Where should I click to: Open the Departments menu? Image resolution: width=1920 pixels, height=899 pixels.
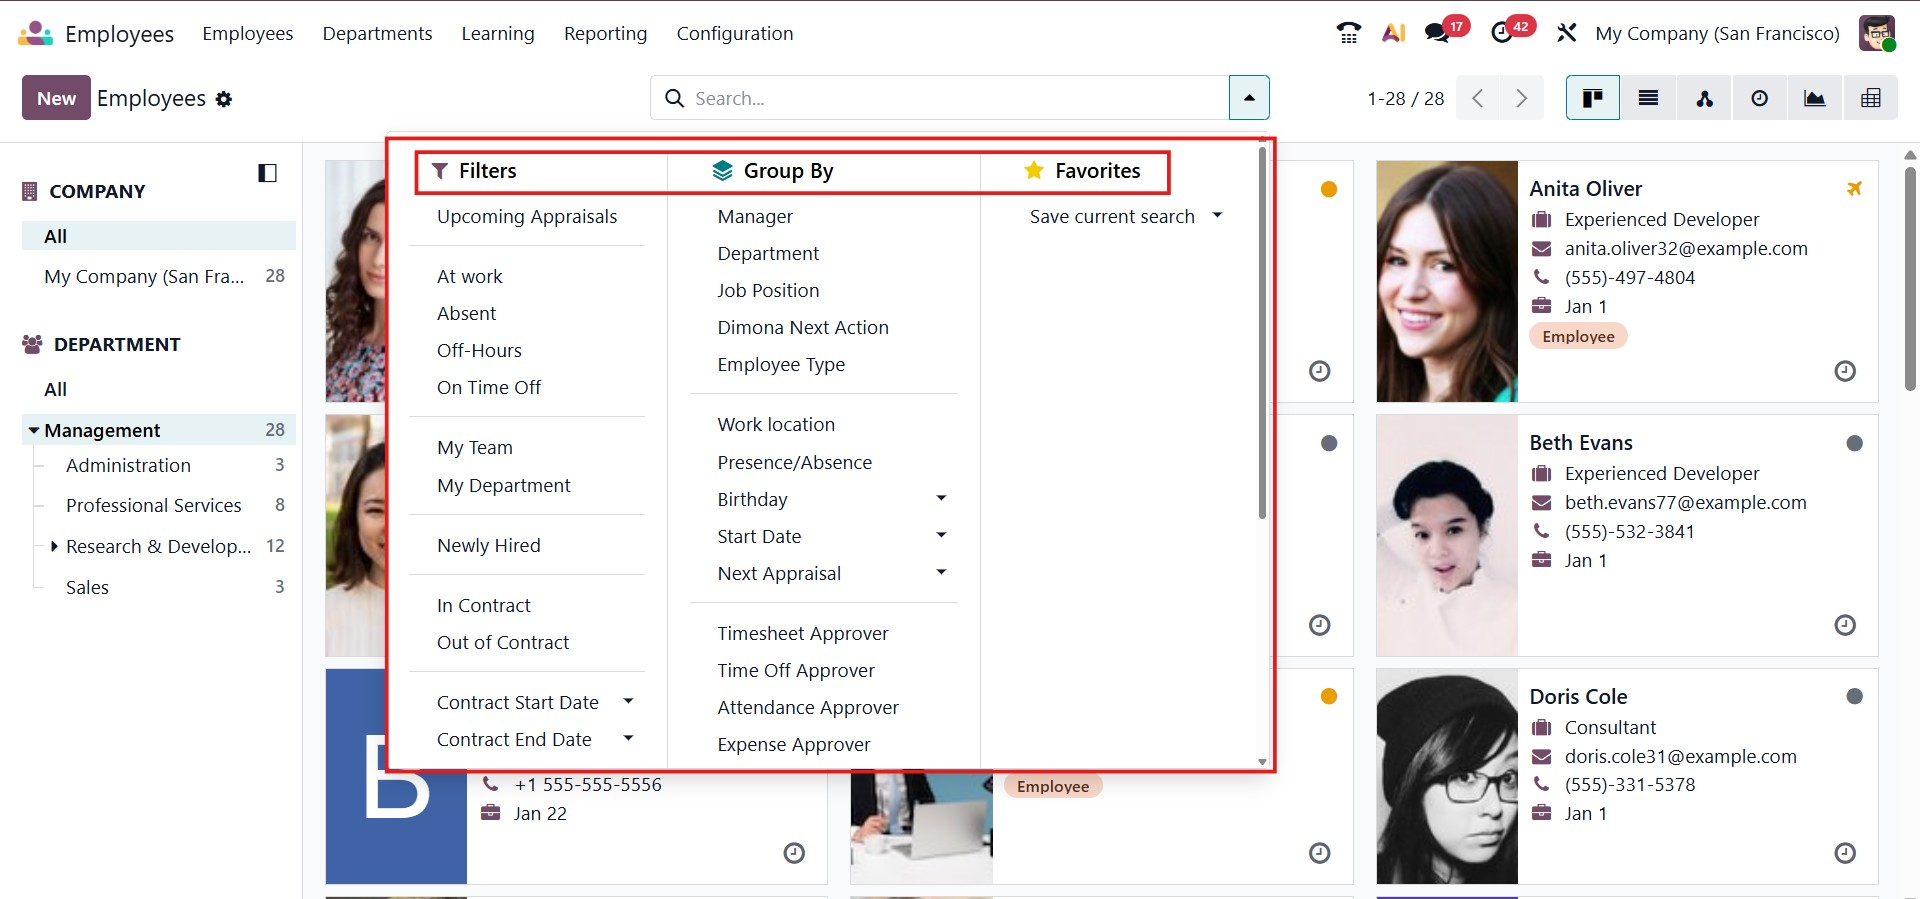point(377,33)
